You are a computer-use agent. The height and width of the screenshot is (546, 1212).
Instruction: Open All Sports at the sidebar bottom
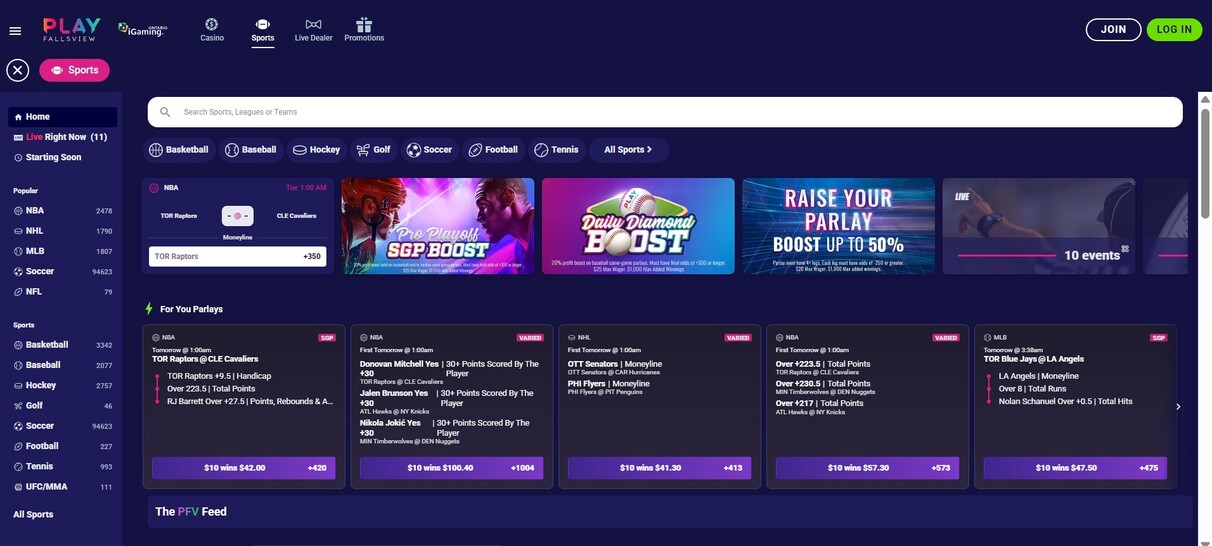tap(33, 514)
